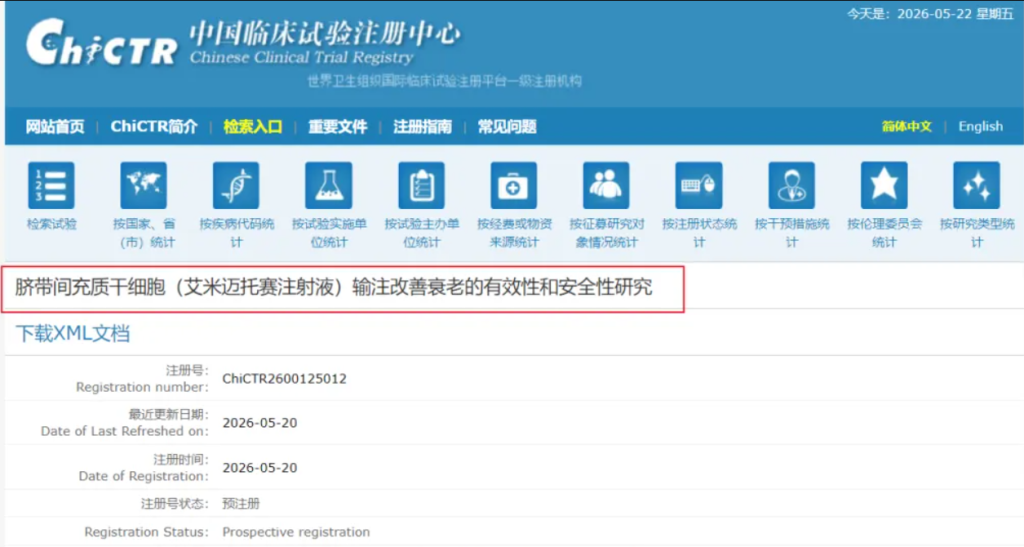The height and width of the screenshot is (547, 1024).
Task: Click the Date of Last Refreshed value 2026-05-20
Action: 259,423
